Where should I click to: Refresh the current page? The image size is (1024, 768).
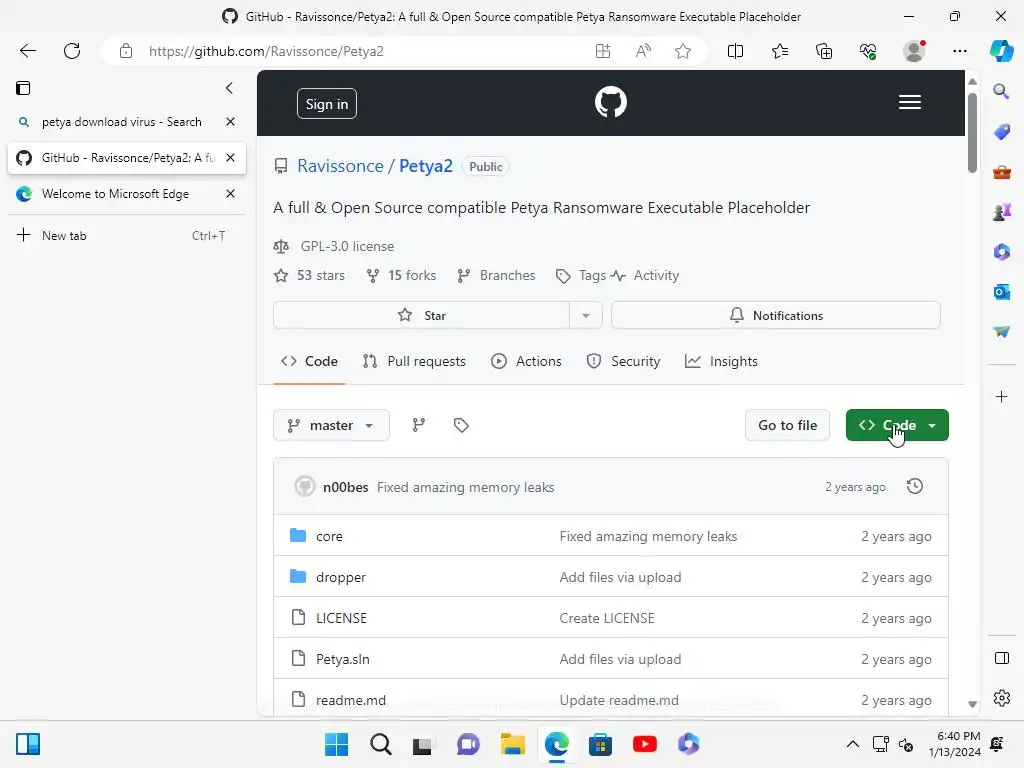(72, 51)
